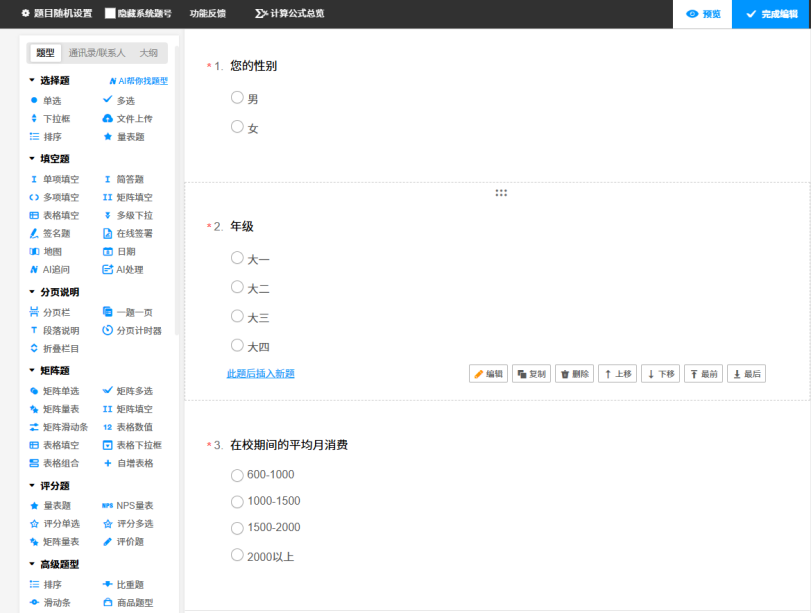Add a multiple-choice 多选 question type
This screenshot has width=812, height=613.
pos(119,100)
